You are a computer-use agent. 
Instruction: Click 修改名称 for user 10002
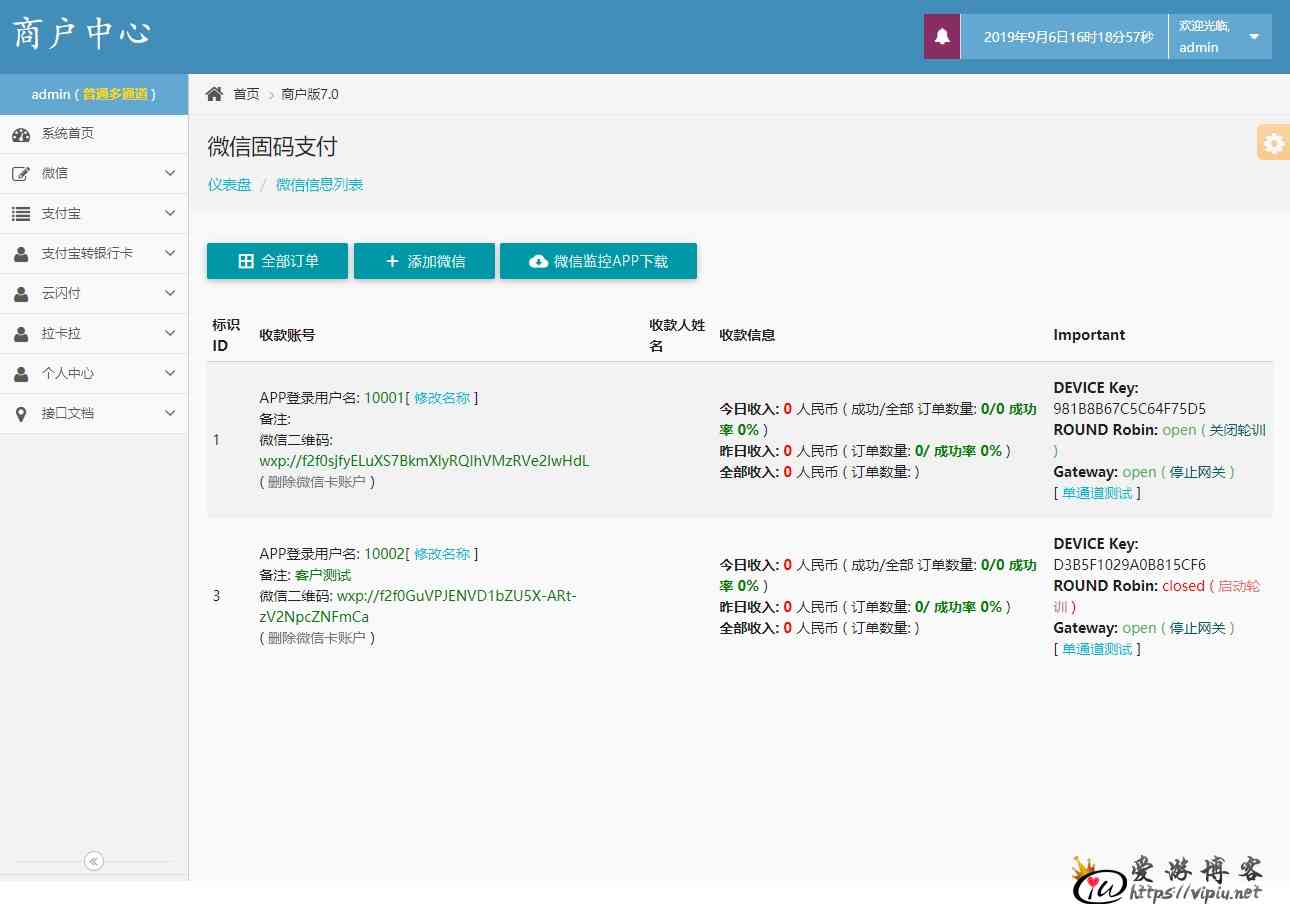coord(442,554)
